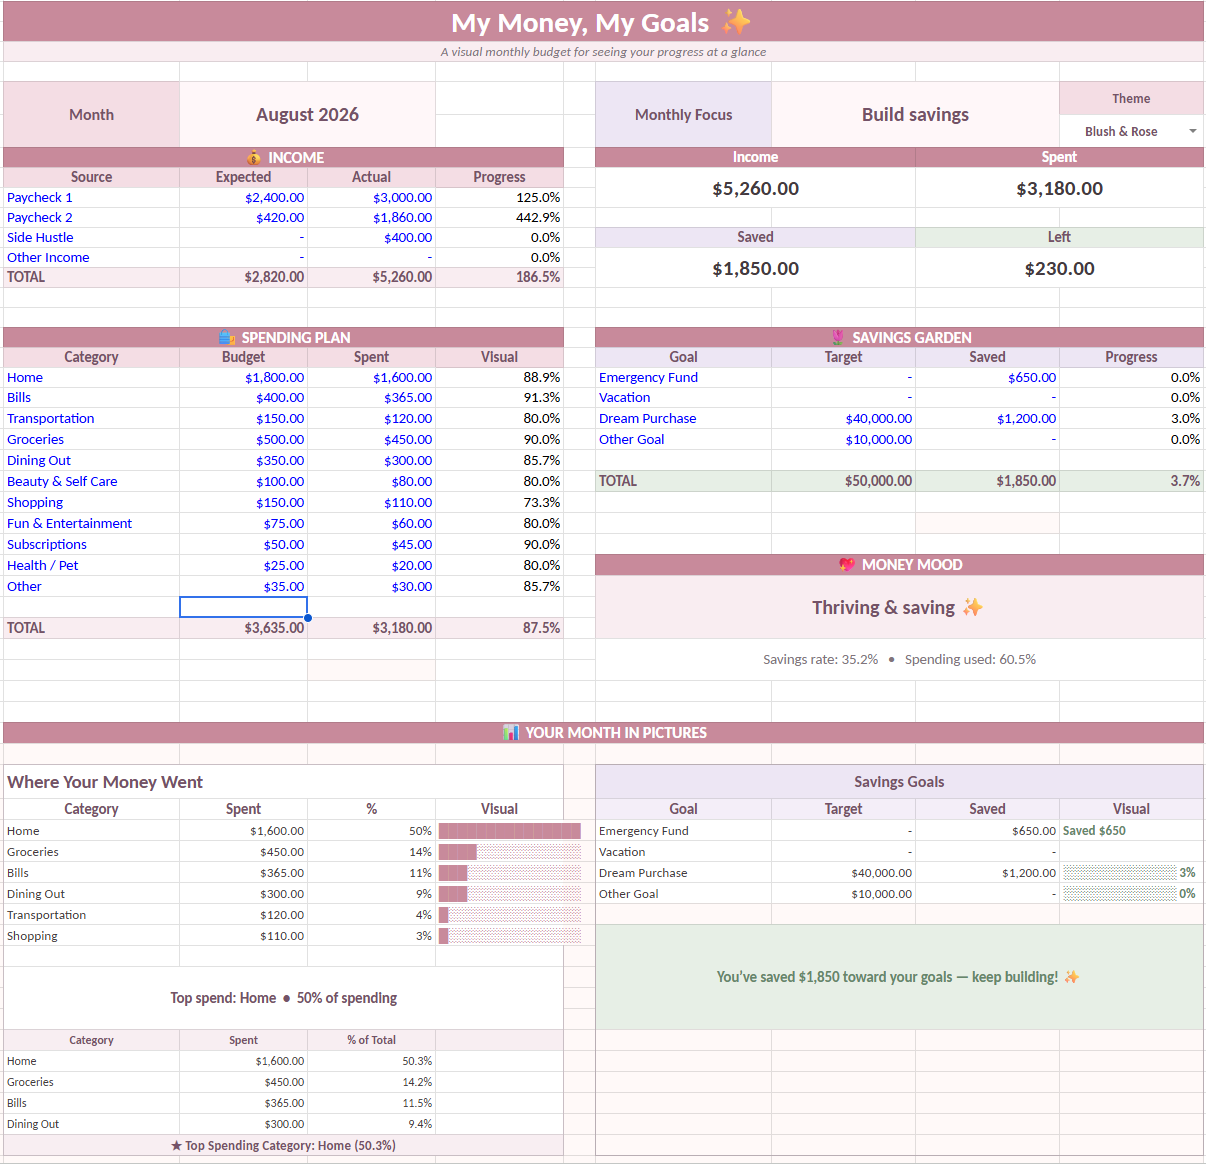The height and width of the screenshot is (1165, 1206).
Task: Click Fun & Entertainment category cell
Action: 91,523
